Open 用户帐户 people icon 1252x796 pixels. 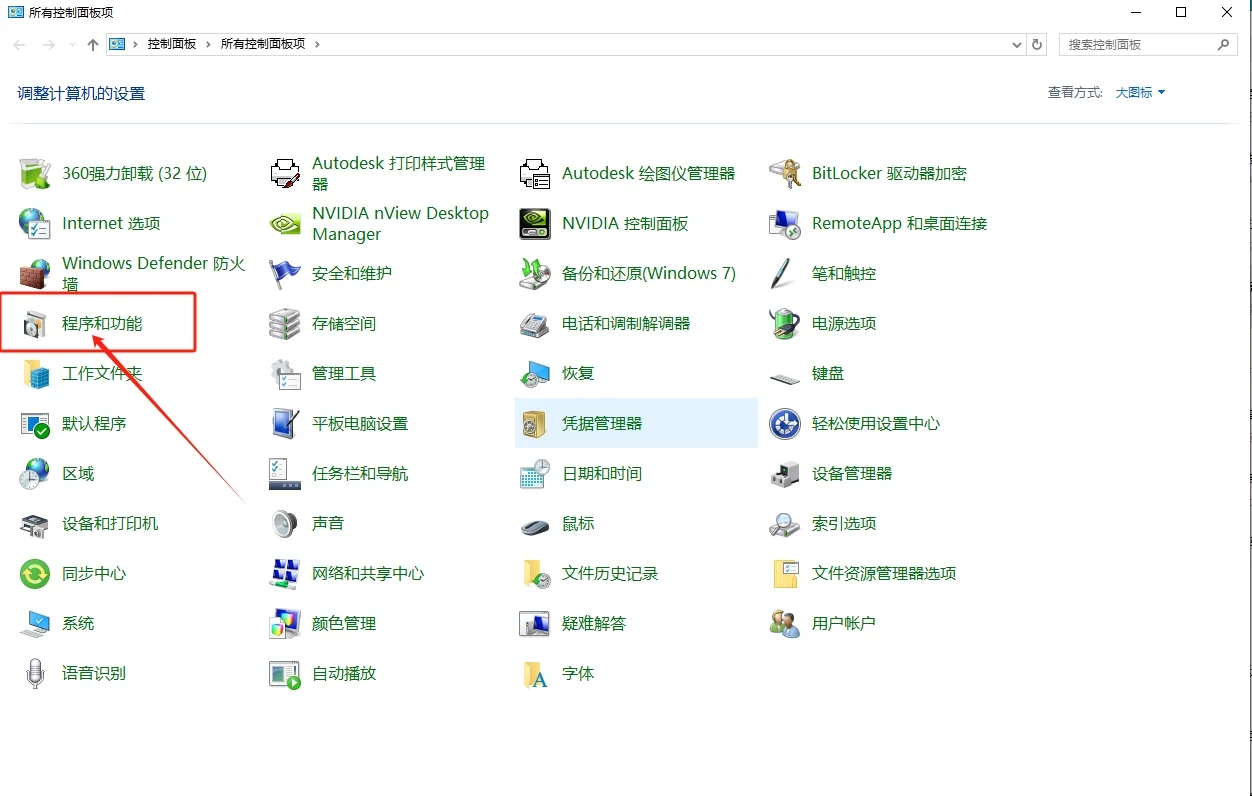point(785,623)
